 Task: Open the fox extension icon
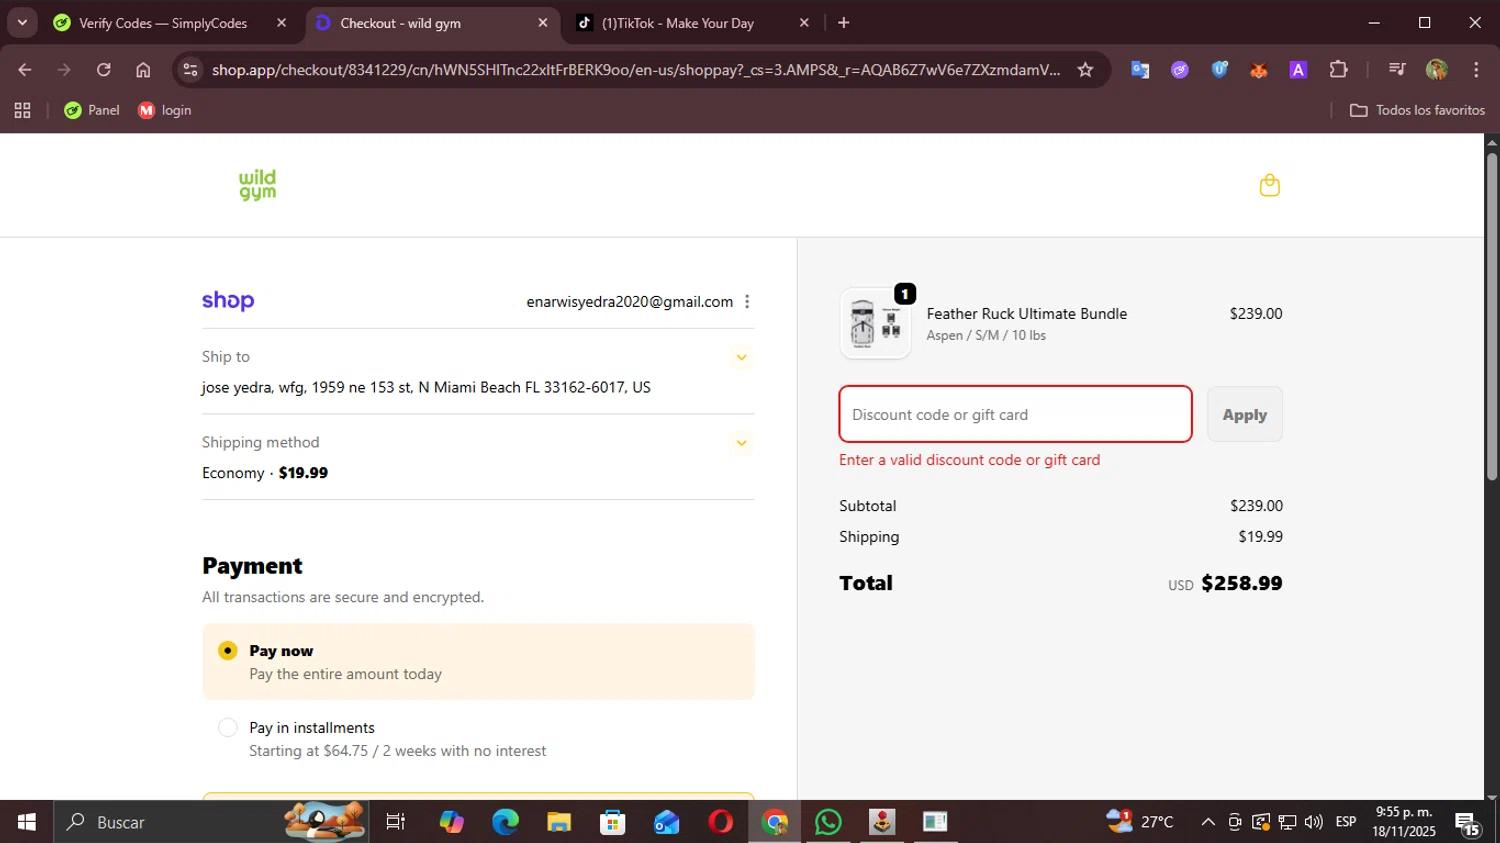coord(1259,69)
